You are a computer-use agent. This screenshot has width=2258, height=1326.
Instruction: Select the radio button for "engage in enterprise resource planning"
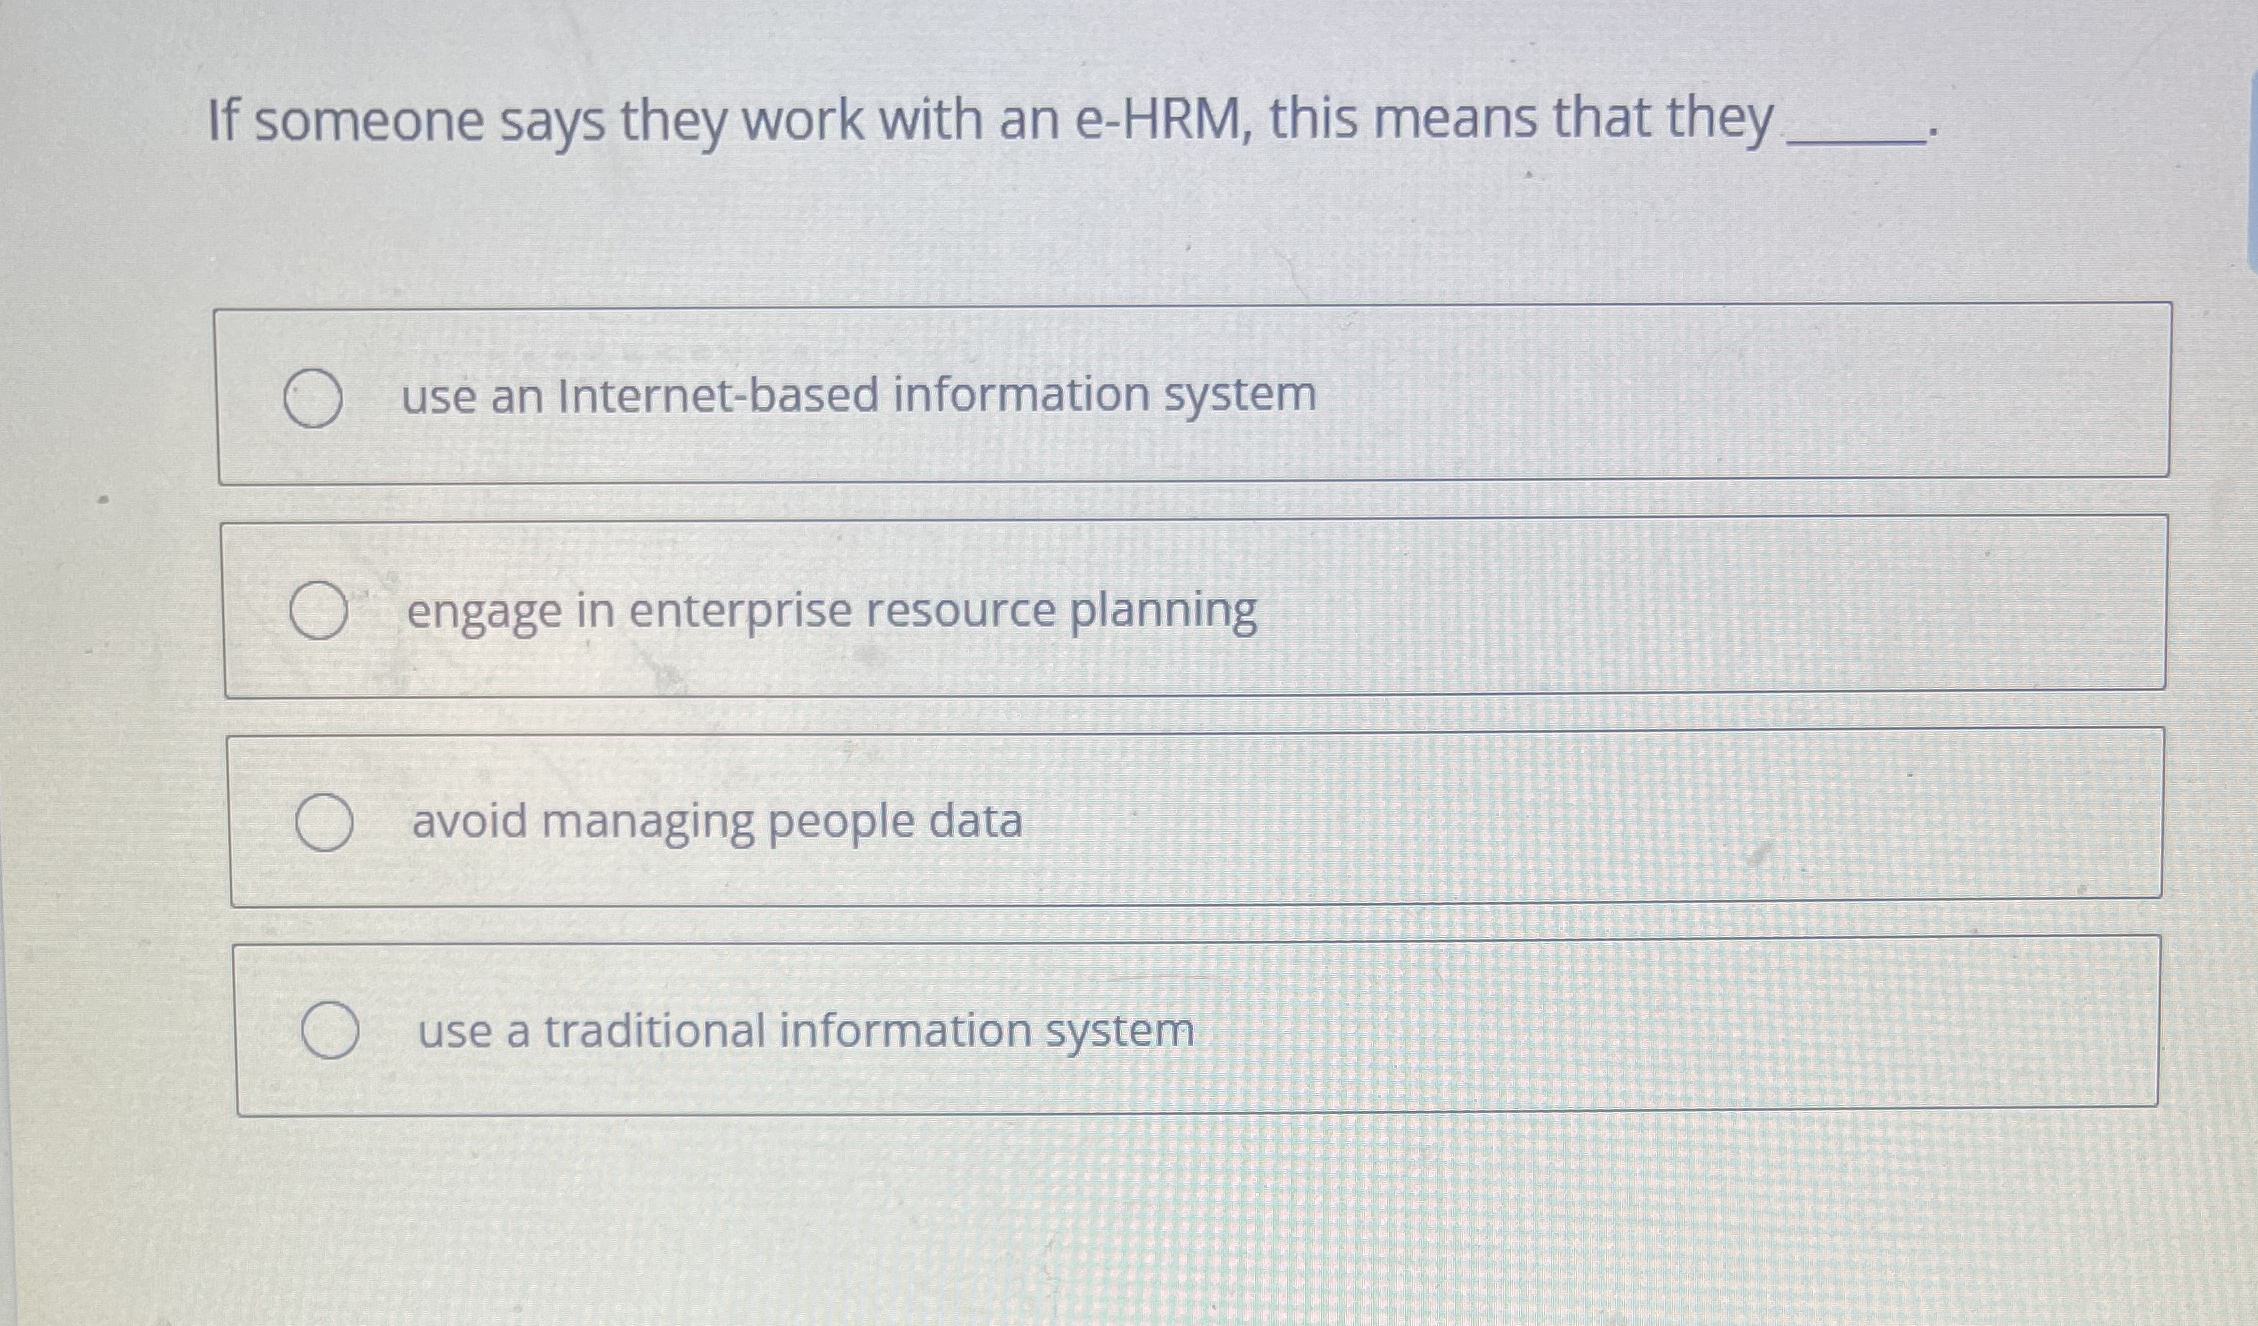[318, 609]
